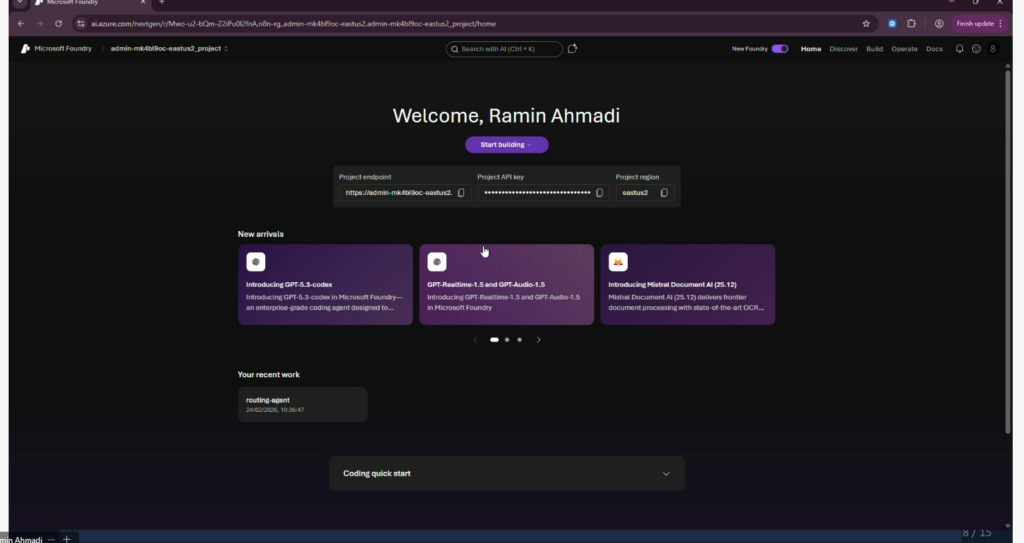The width and height of the screenshot is (1024, 543).
Task: Open the Introducing Mistral Document AI card
Action: (x=687, y=285)
